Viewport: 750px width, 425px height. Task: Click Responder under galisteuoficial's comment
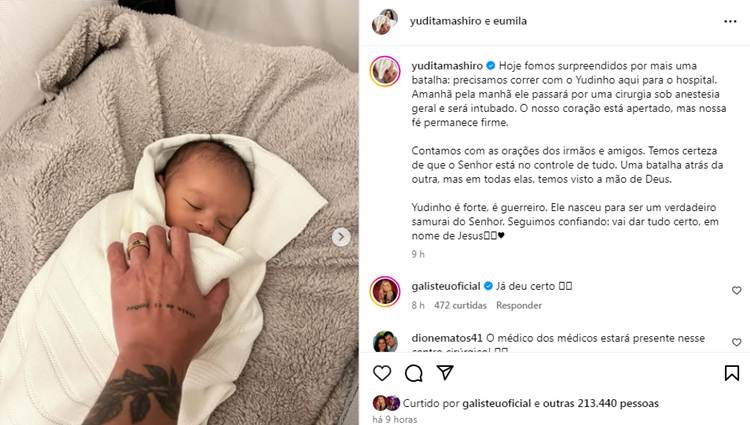click(519, 305)
